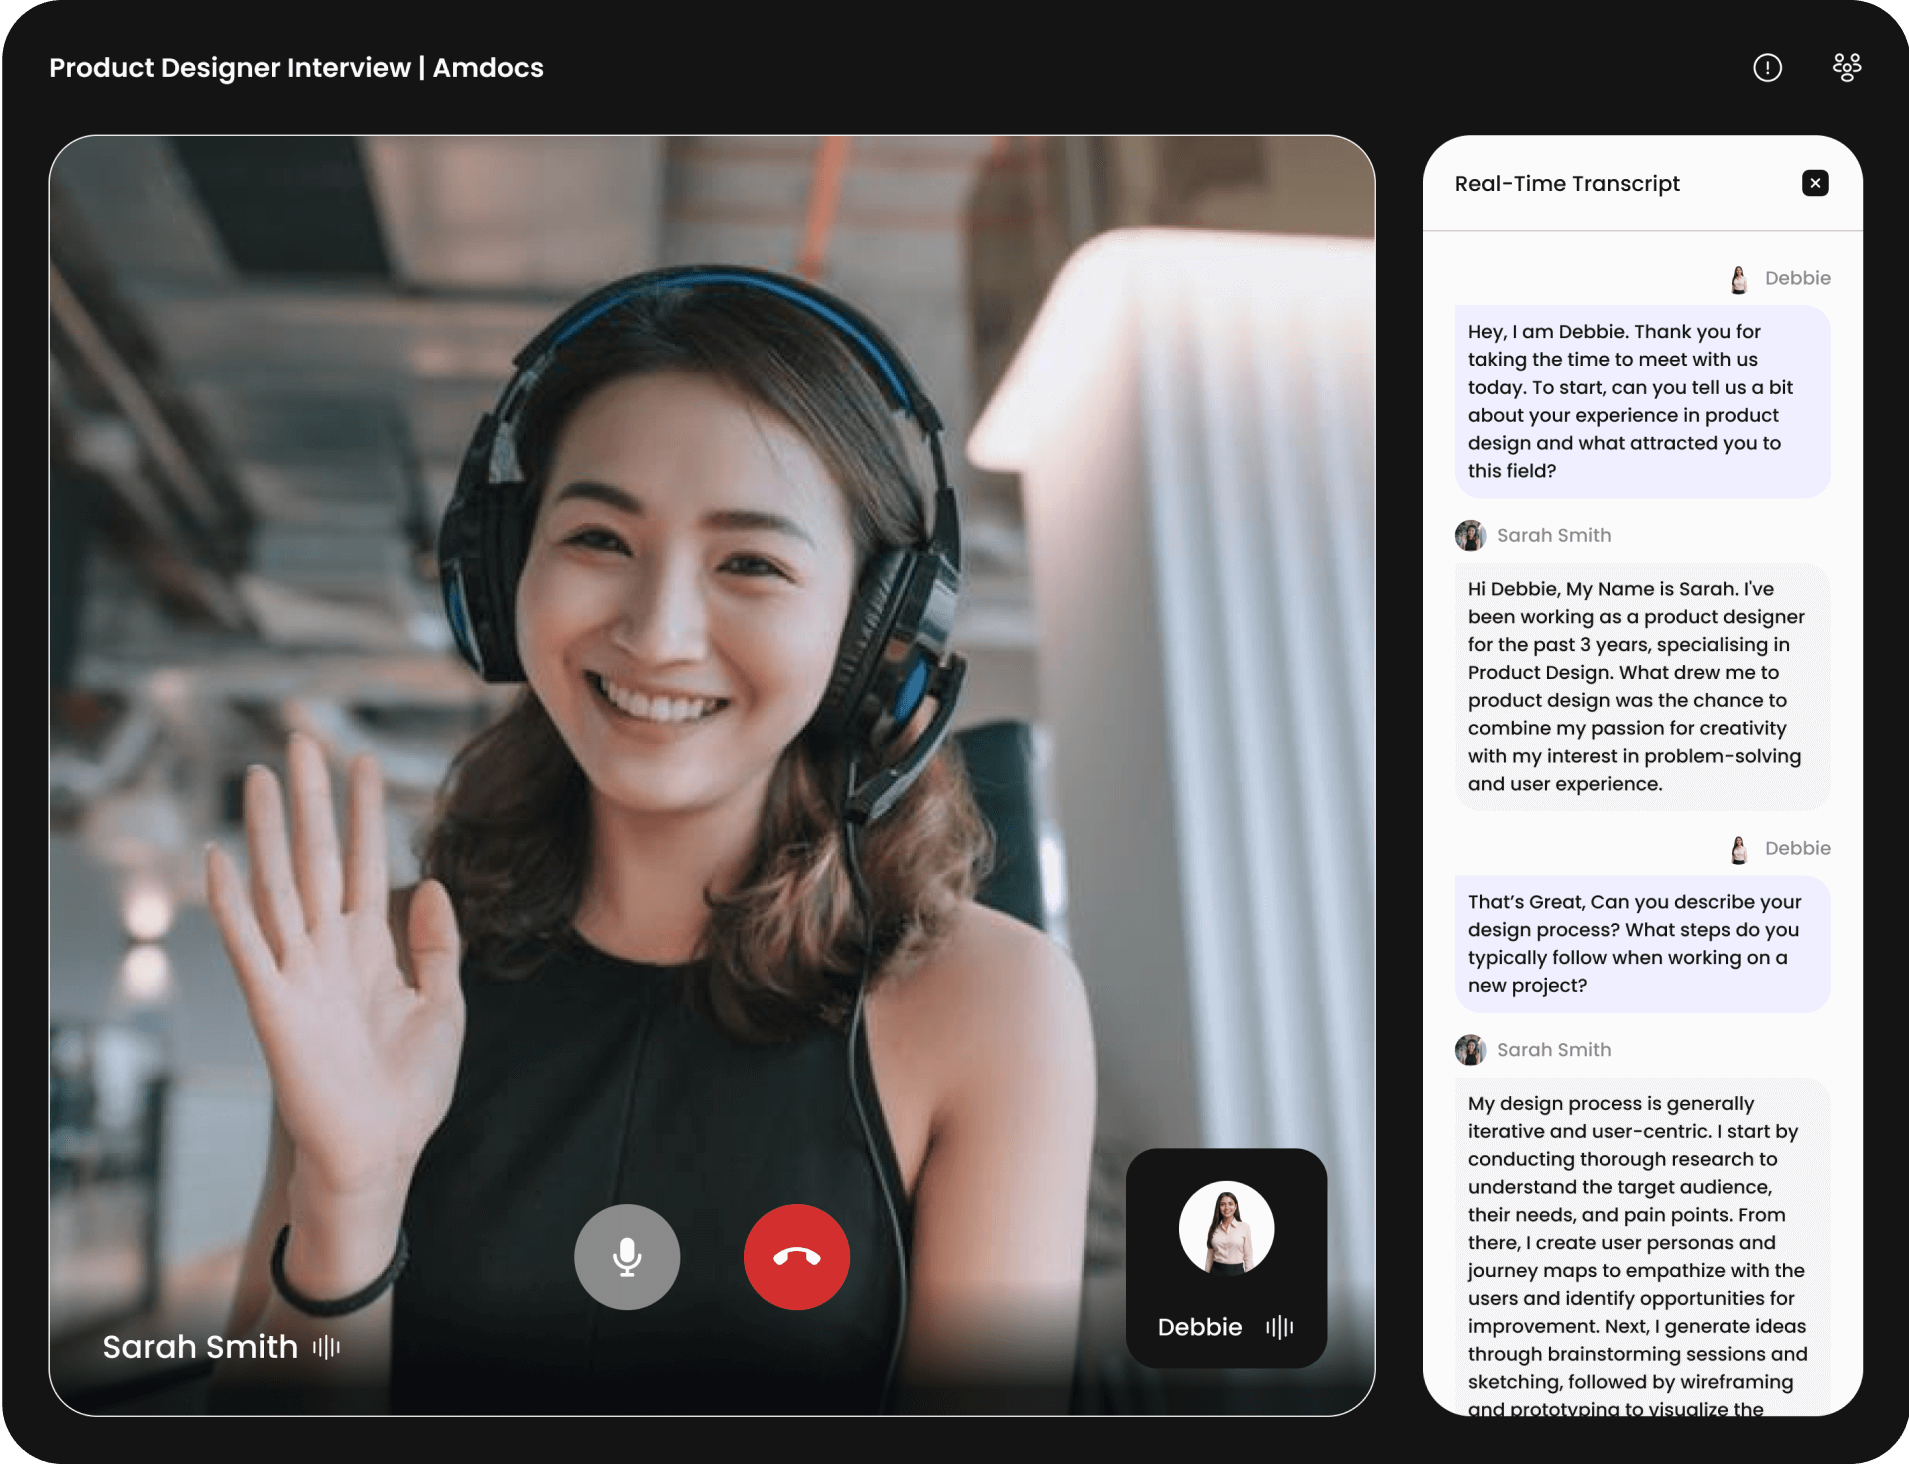Viewport: 1909px width, 1464px height.
Task: Select Debbie's "Hey, I am Debbie" message bubble
Action: coord(1641,401)
